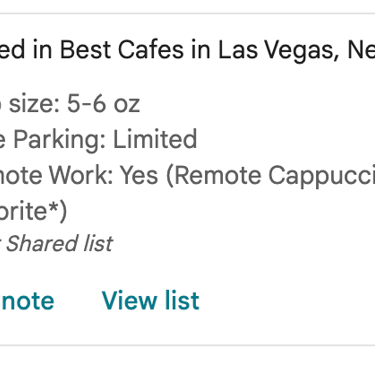Click the word Vegas in heading

[x=301, y=50]
